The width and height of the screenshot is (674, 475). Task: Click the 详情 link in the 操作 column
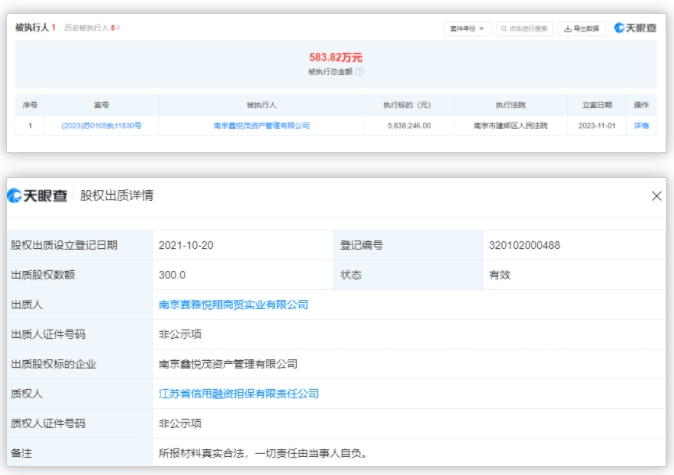point(641,126)
